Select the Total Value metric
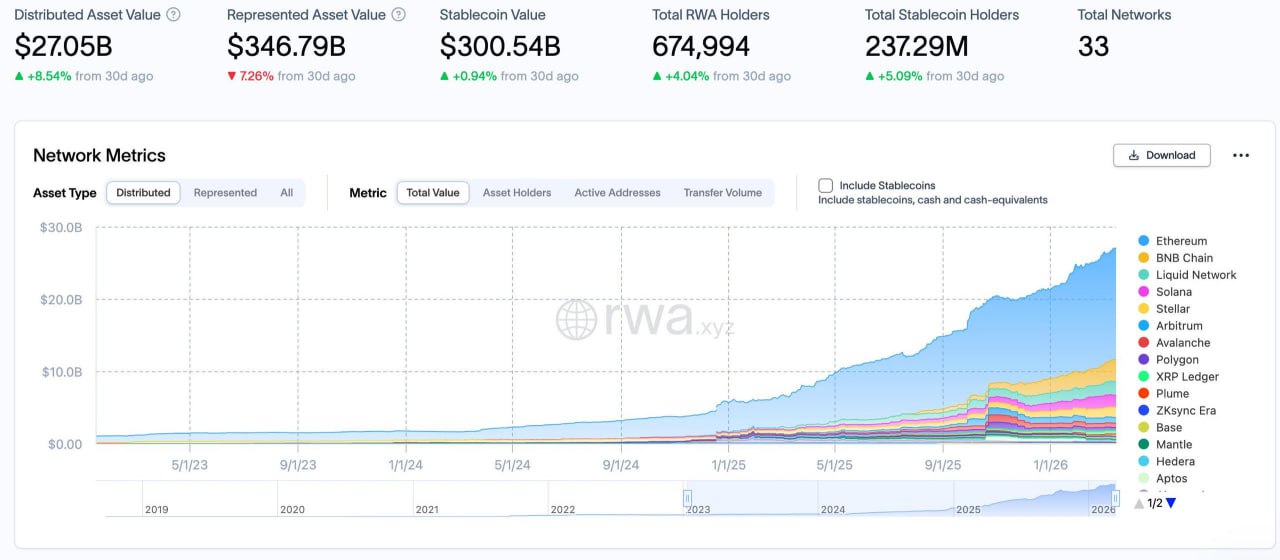 pos(433,193)
